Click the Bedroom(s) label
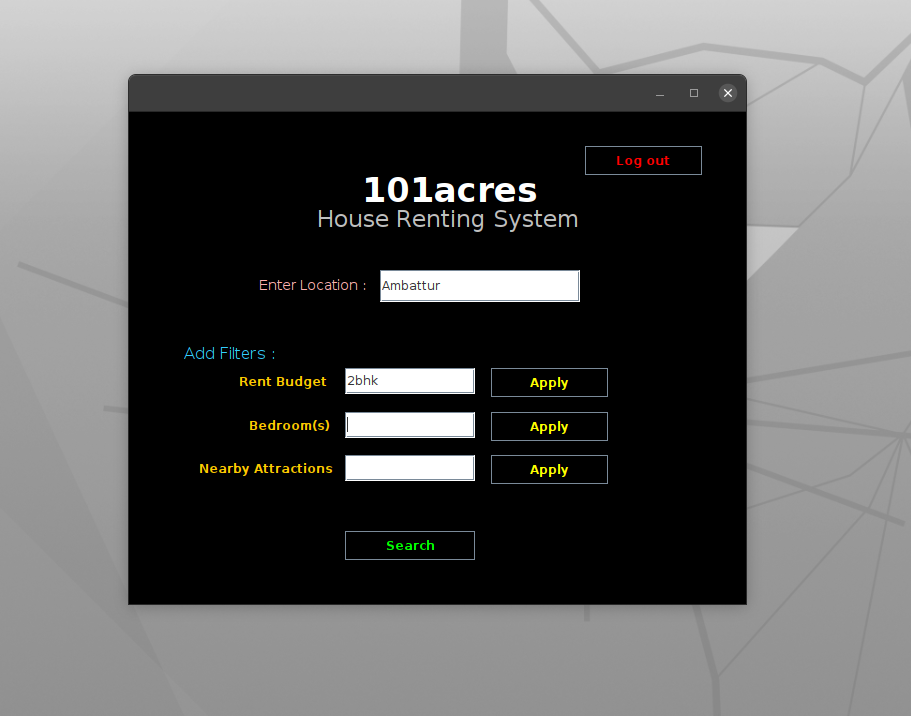 tap(289, 425)
